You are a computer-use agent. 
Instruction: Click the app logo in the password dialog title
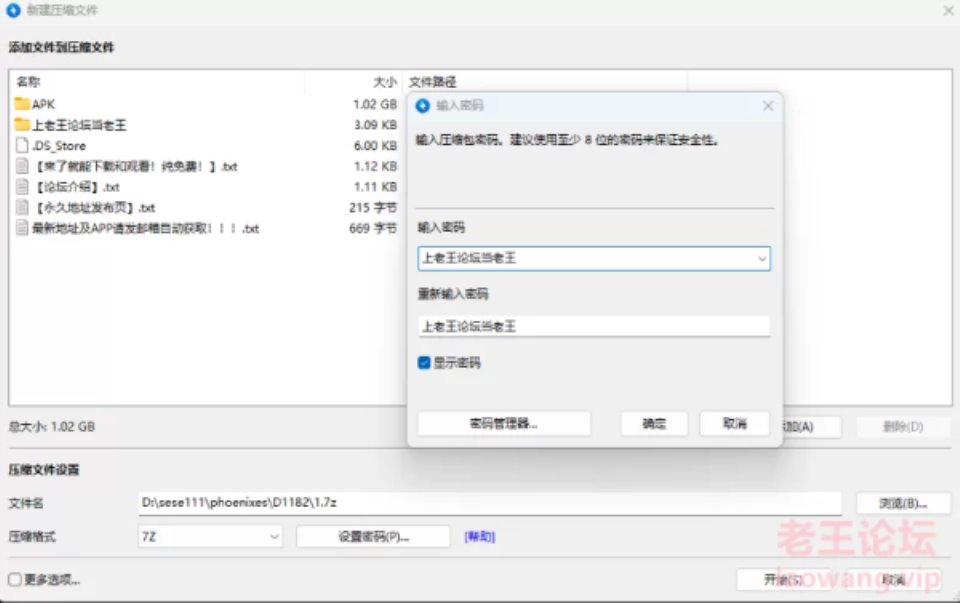(x=422, y=105)
